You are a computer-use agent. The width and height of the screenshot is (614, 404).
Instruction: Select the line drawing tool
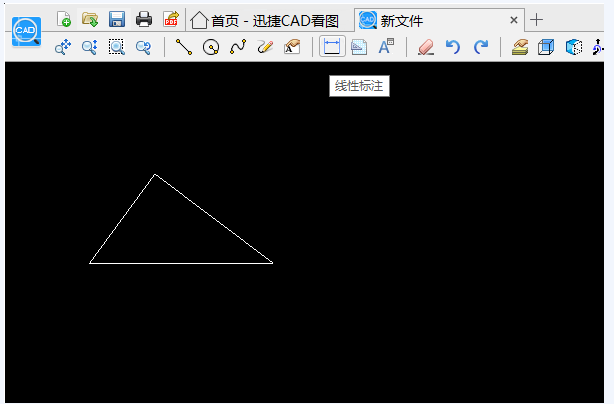pyautogui.click(x=183, y=47)
